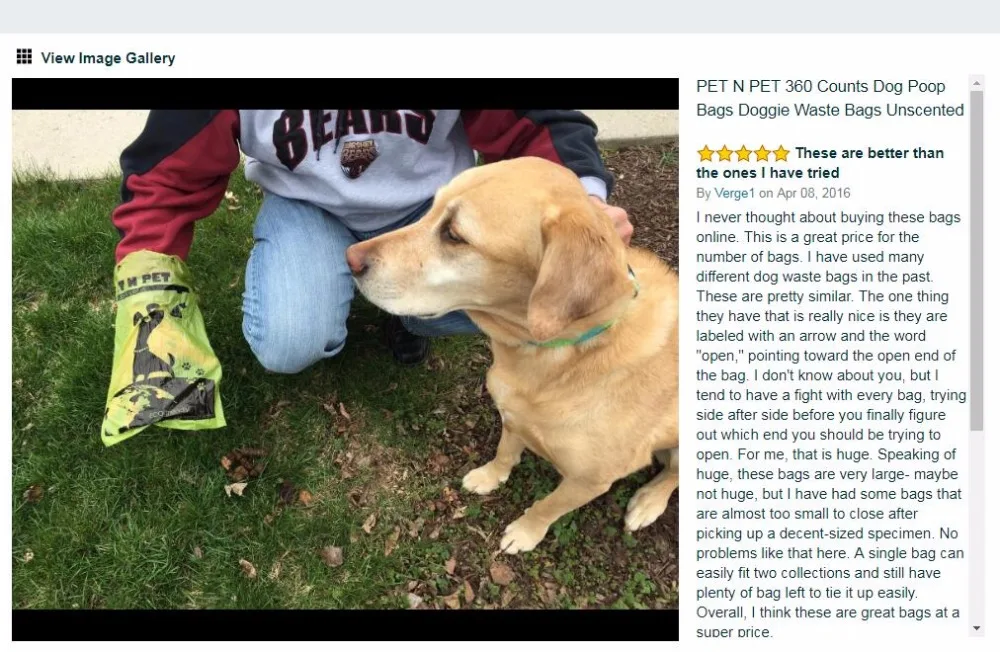Click review headline "These are better than"
1000x652 pixels.
[869, 153]
